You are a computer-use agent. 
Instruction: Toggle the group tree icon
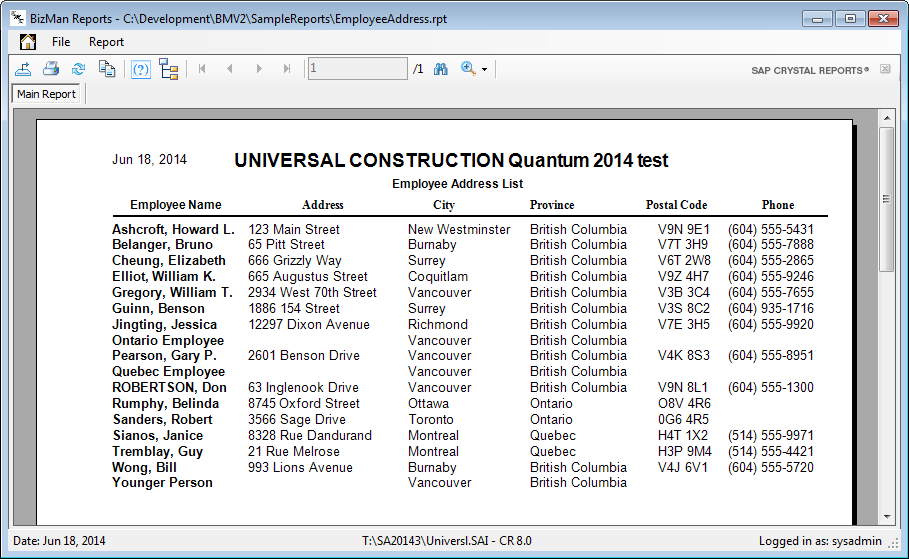pos(169,69)
